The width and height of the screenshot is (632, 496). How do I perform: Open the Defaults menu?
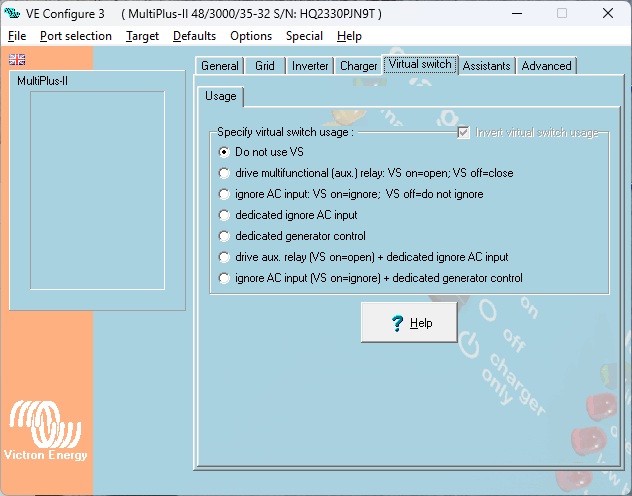click(194, 36)
